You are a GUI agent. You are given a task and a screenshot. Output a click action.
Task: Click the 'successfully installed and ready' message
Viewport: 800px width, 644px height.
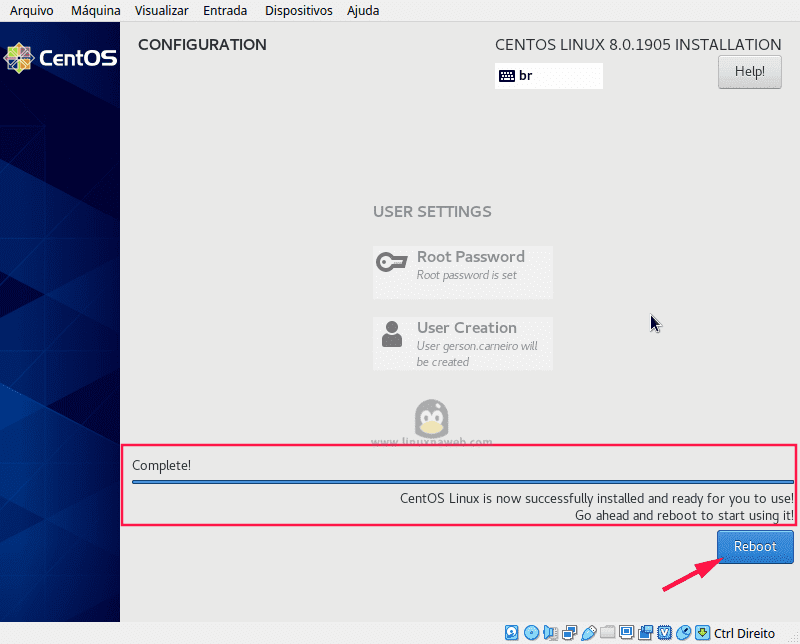tap(596, 499)
